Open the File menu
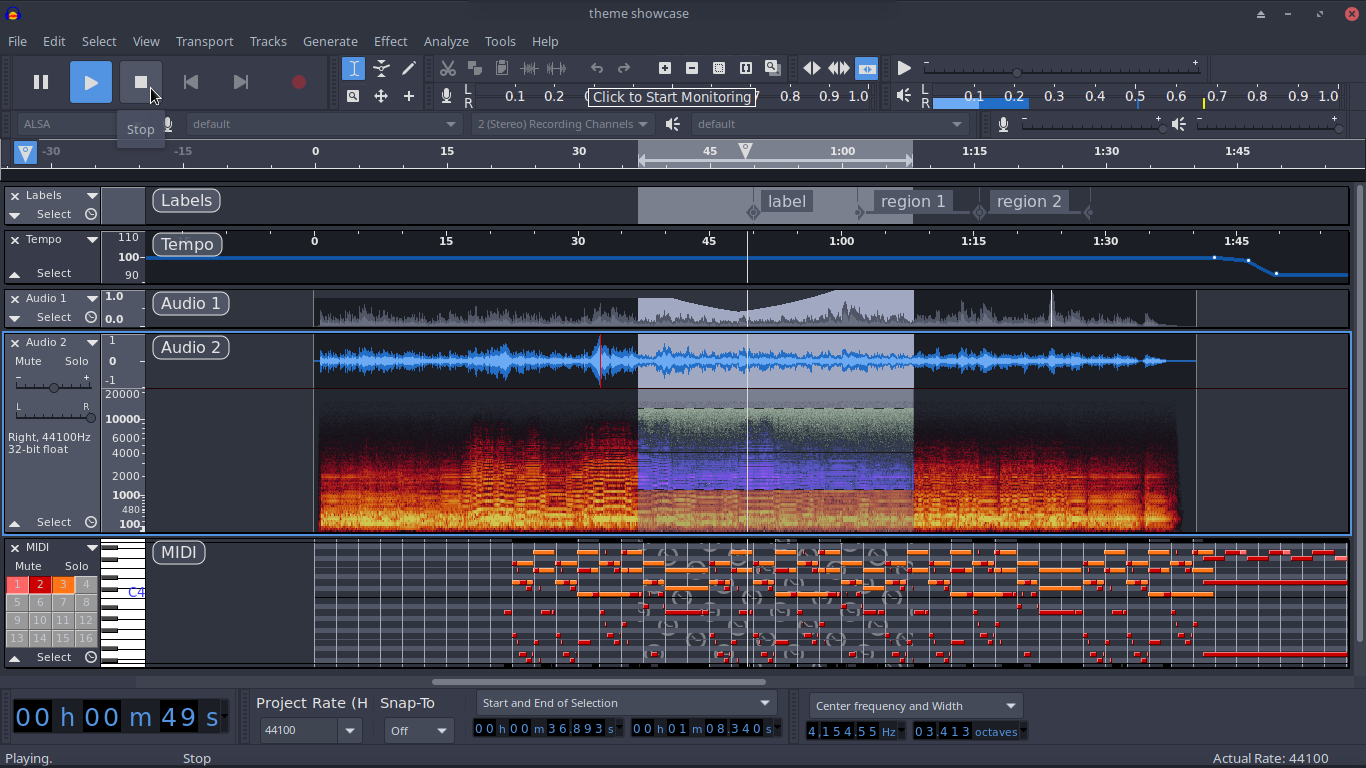This screenshot has height=768, width=1366. click(18, 41)
